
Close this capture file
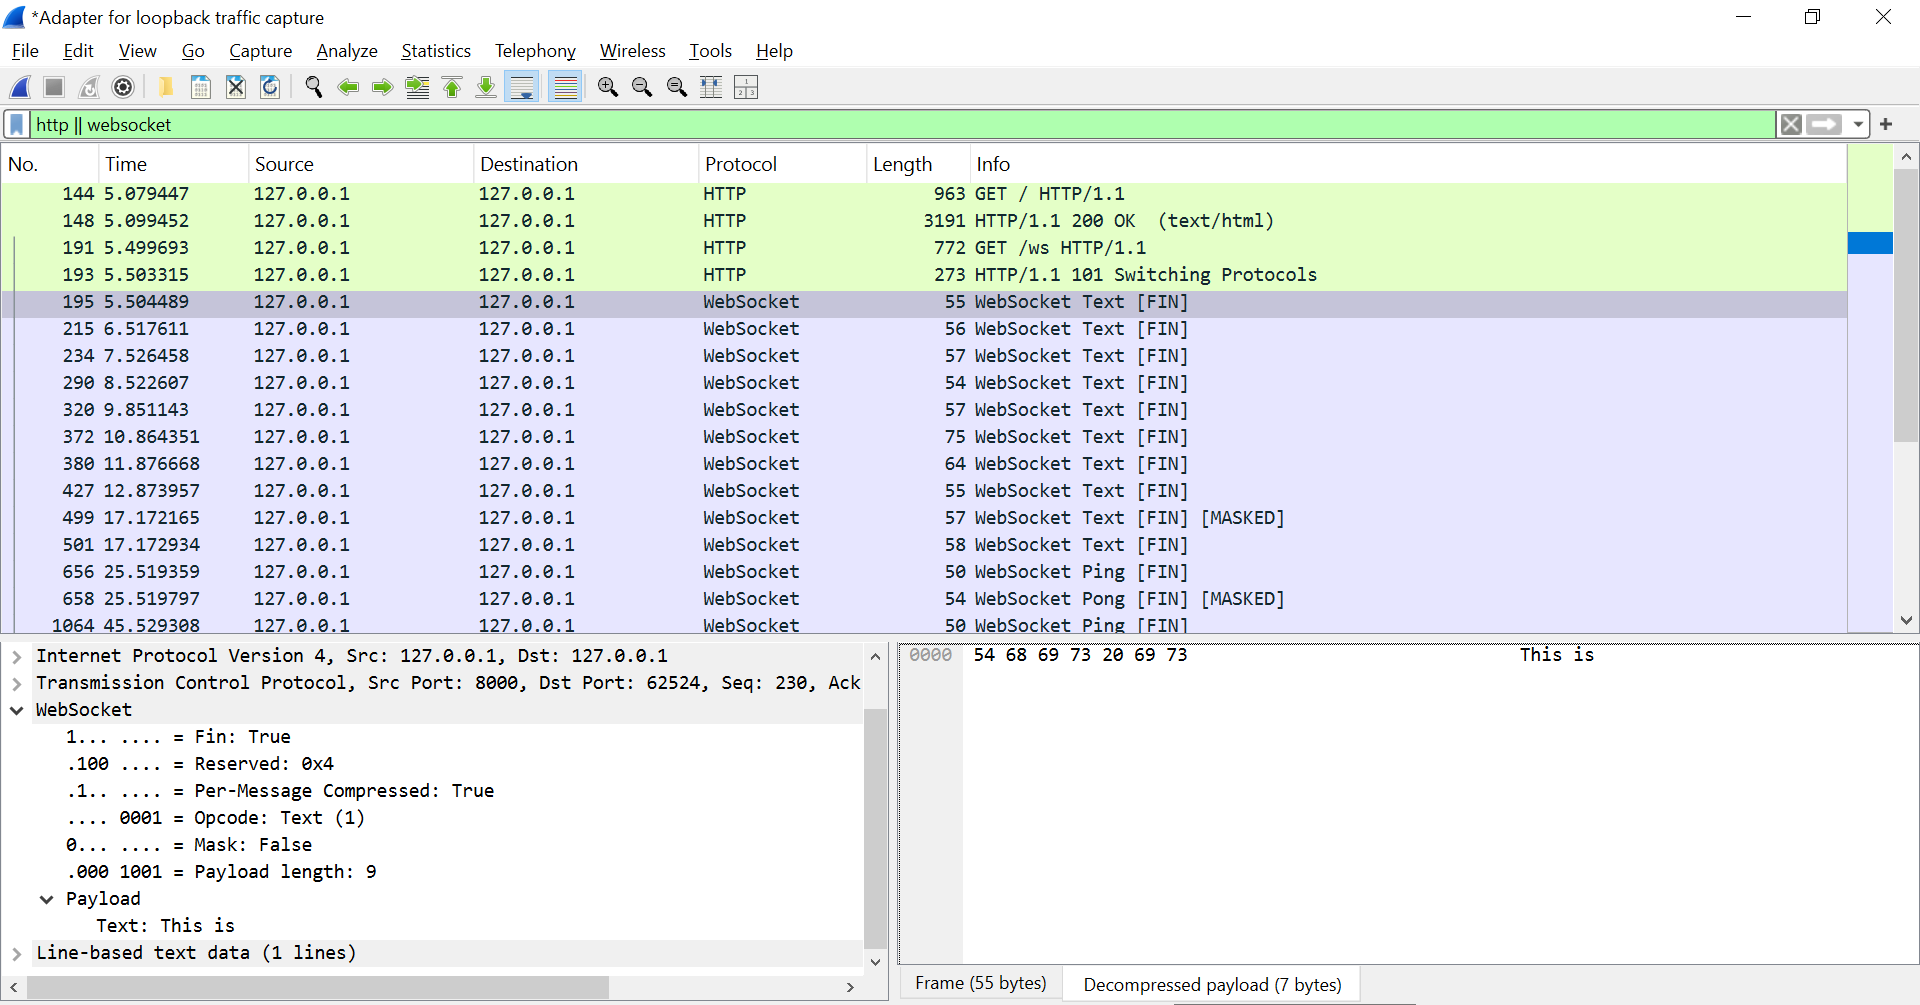[x=236, y=87]
